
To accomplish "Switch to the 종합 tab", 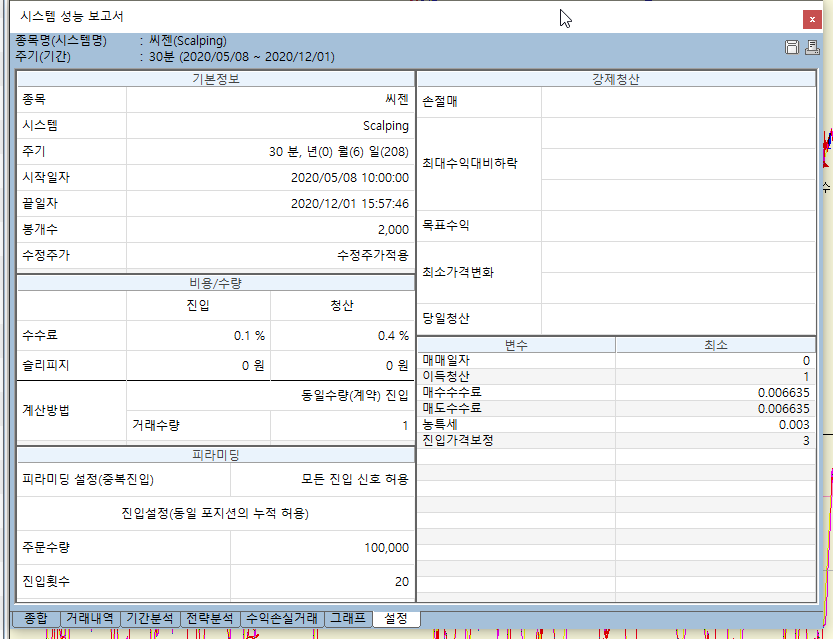I will tap(35, 618).
